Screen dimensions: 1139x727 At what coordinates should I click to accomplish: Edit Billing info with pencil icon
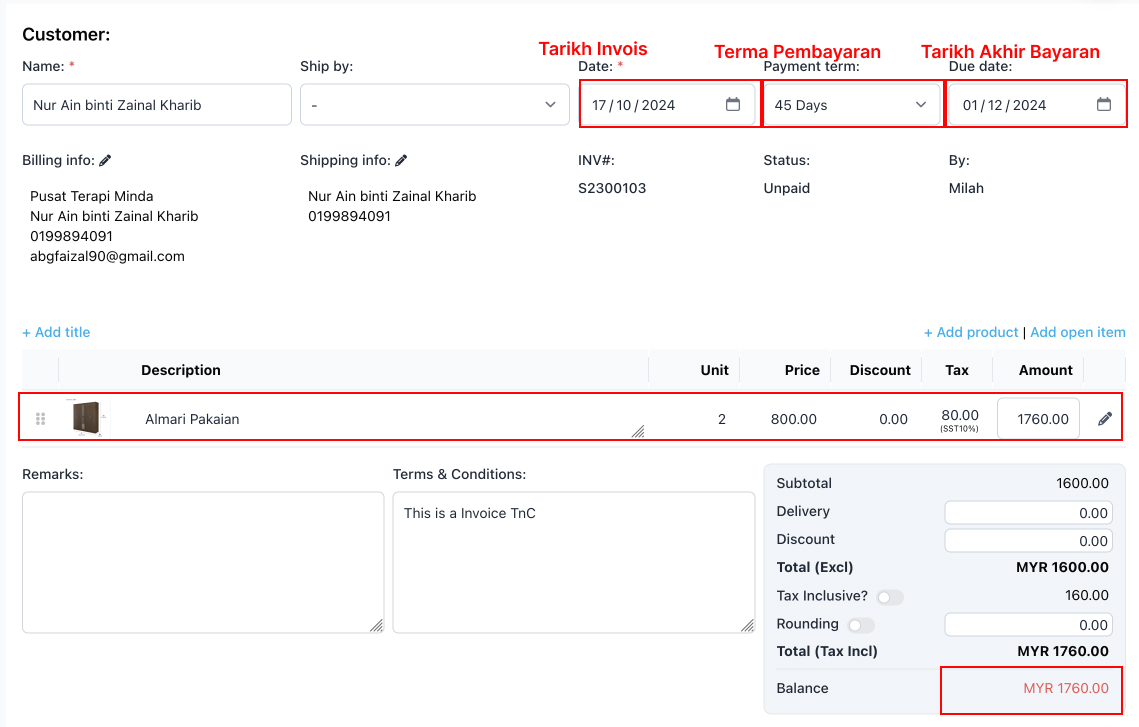click(x=105, y=161)
